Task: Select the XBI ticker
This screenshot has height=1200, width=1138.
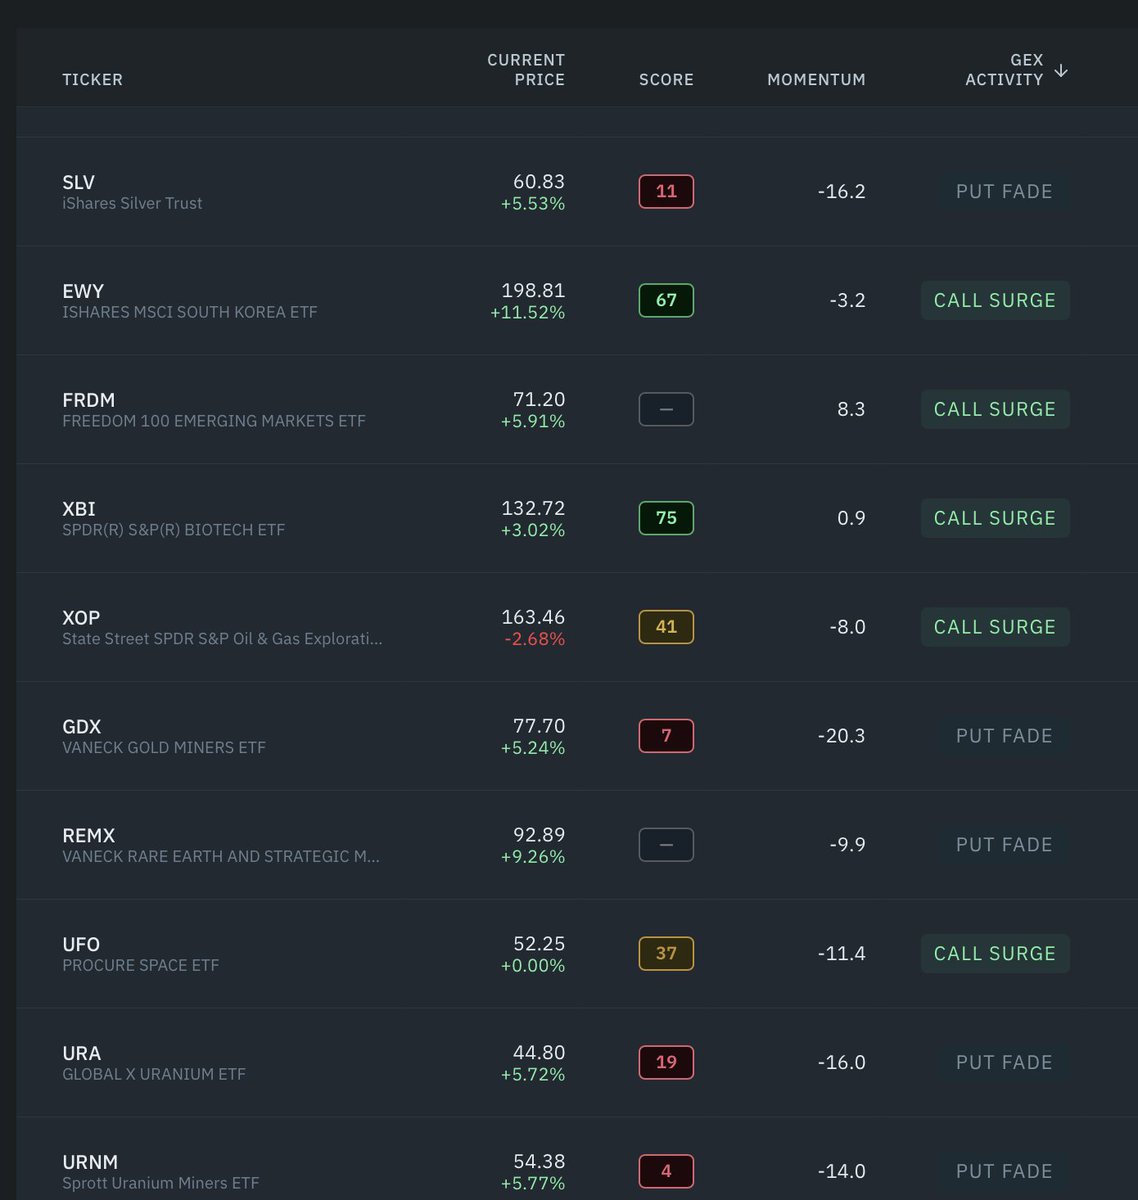Action: point(79,509)
